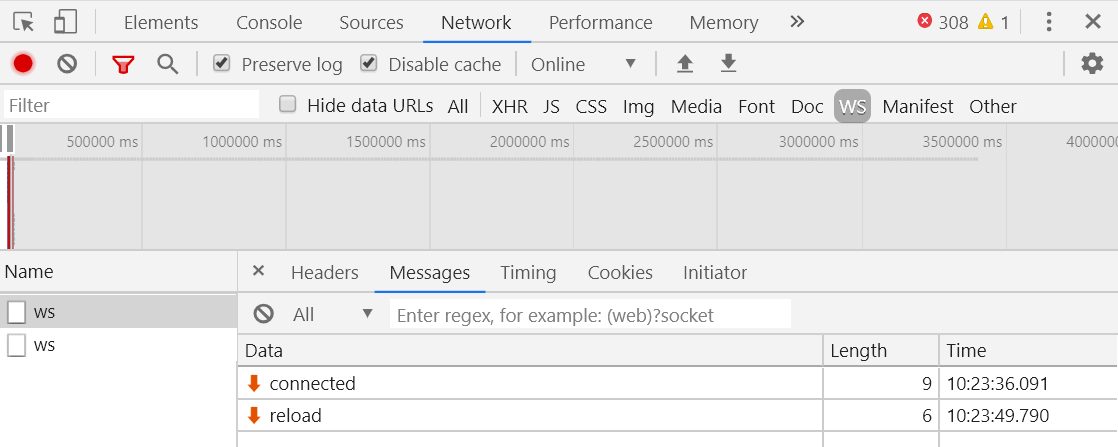The width and height of the screenshot is (1118, 447).
Task: Click the import HAR upload arrow
Action: (685, 64)
